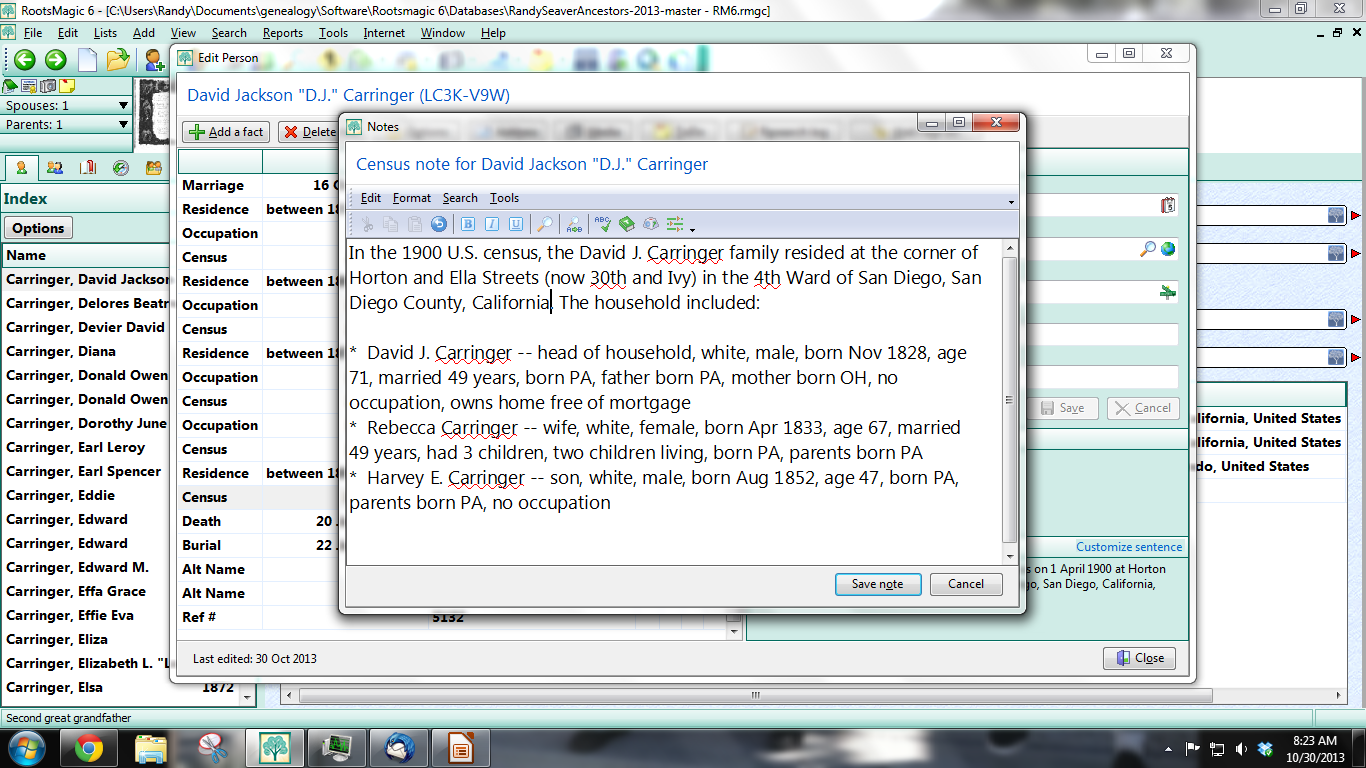The height and width of the screenshot is (768, 1366).
Task: Run spell check in Notes toolbar
Action: tap(603, 224)
